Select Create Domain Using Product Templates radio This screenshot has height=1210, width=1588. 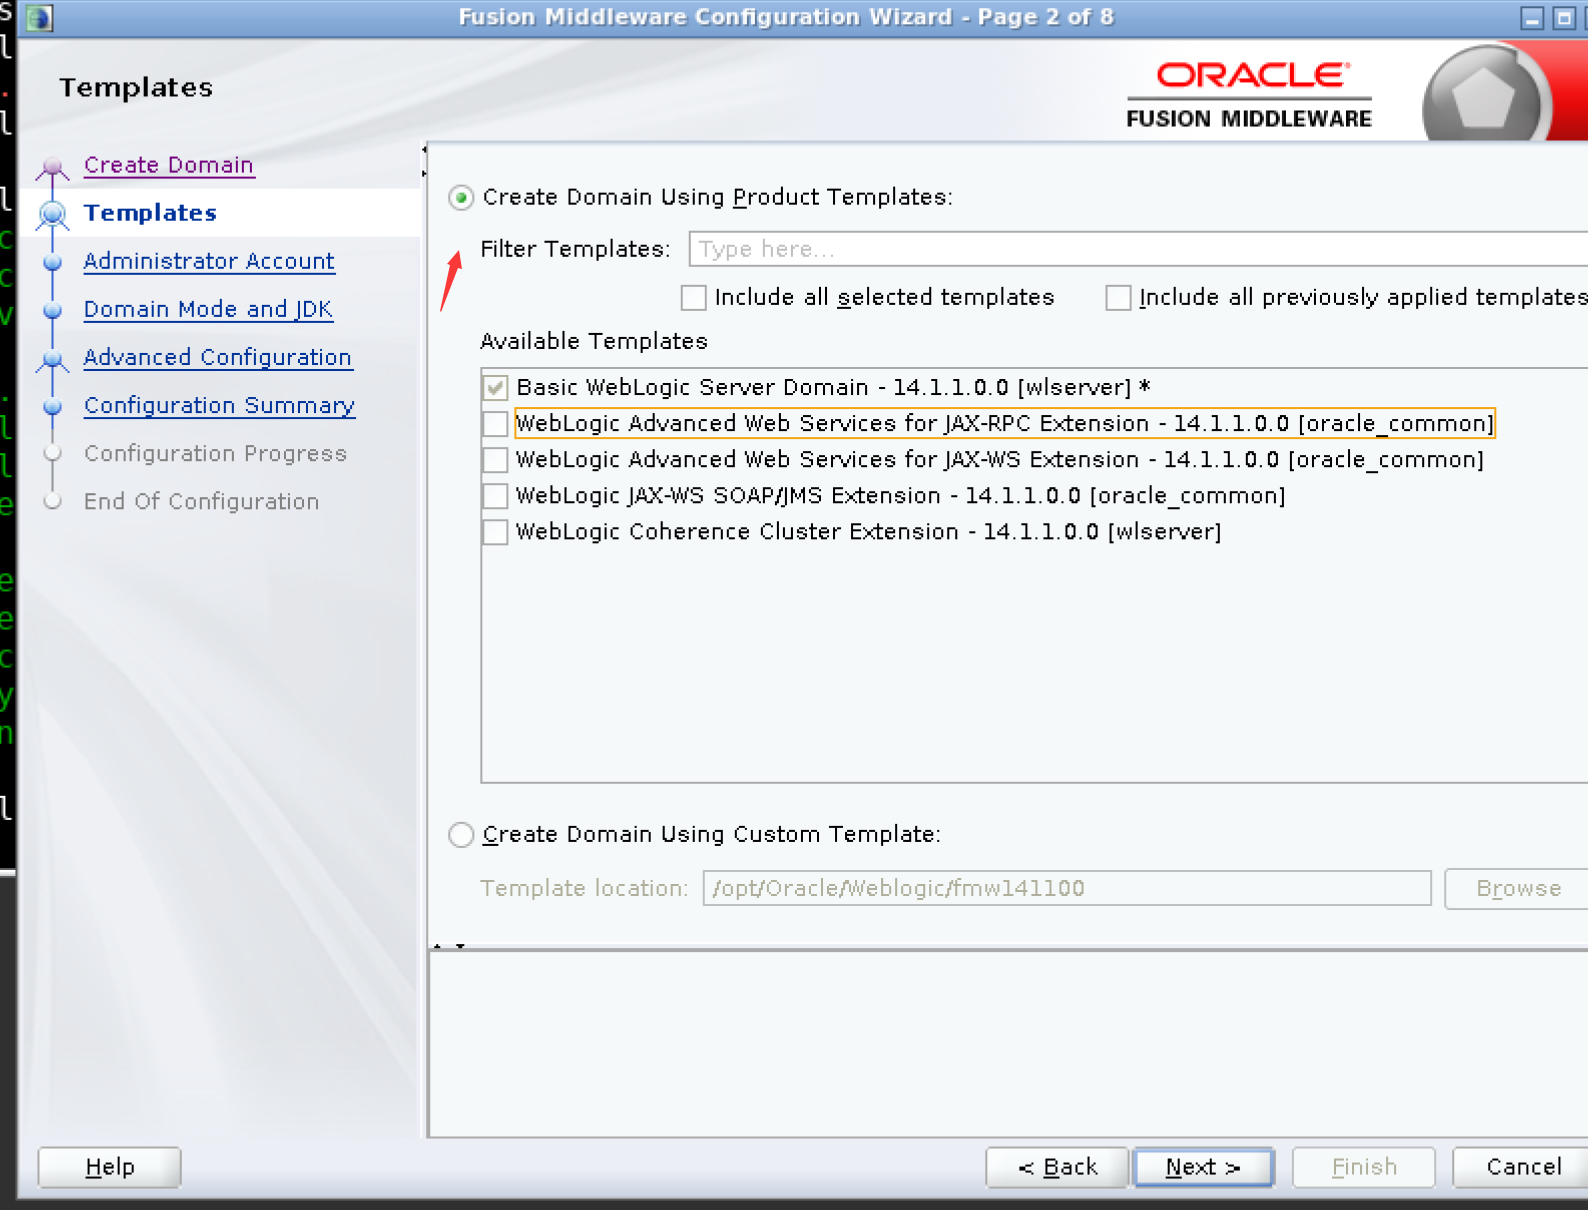(x=461, y=198)
